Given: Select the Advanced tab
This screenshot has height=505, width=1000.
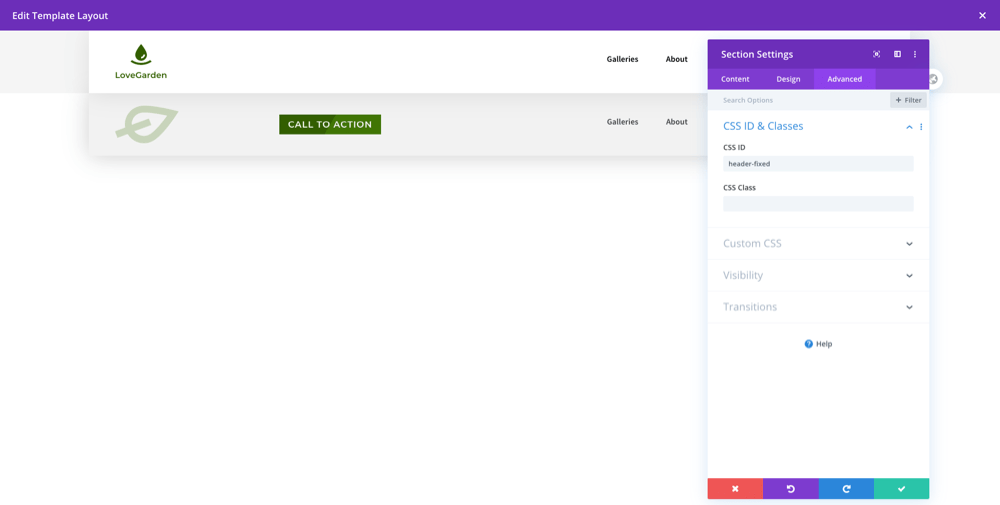Looking at the screenshot, I should tap(844, 79).
